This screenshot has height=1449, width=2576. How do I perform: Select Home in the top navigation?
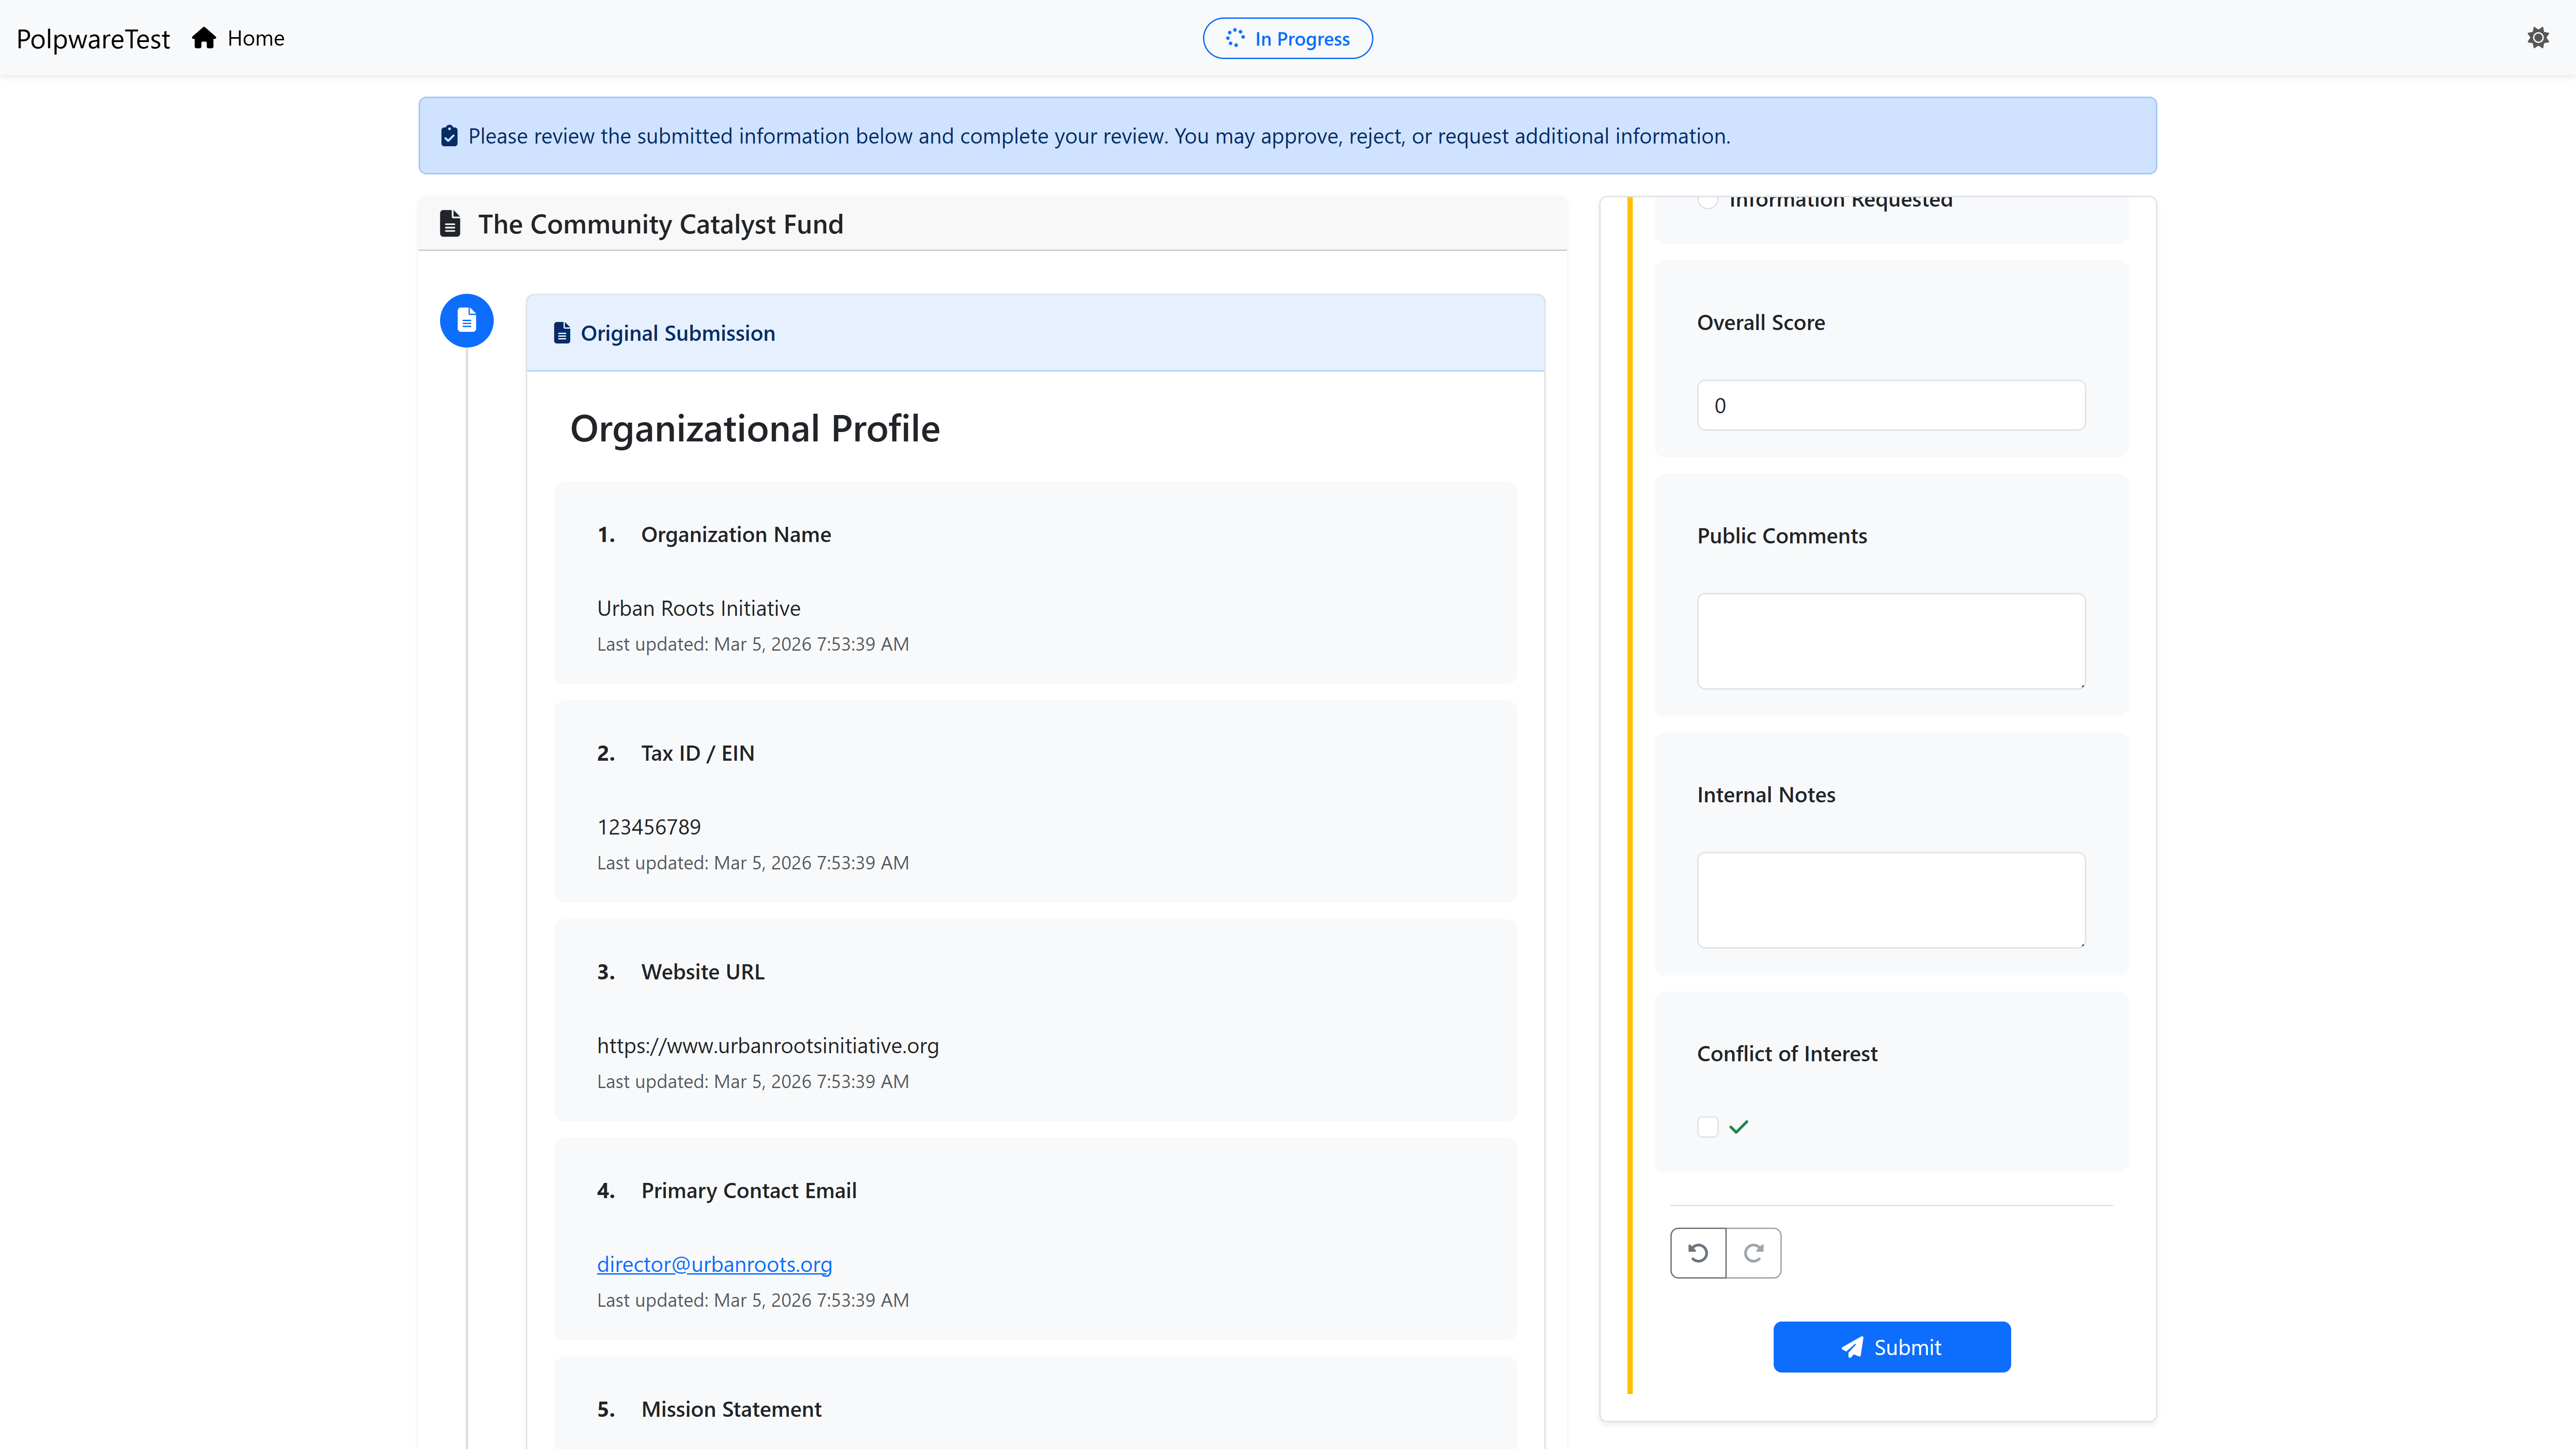tap(256, 37)
